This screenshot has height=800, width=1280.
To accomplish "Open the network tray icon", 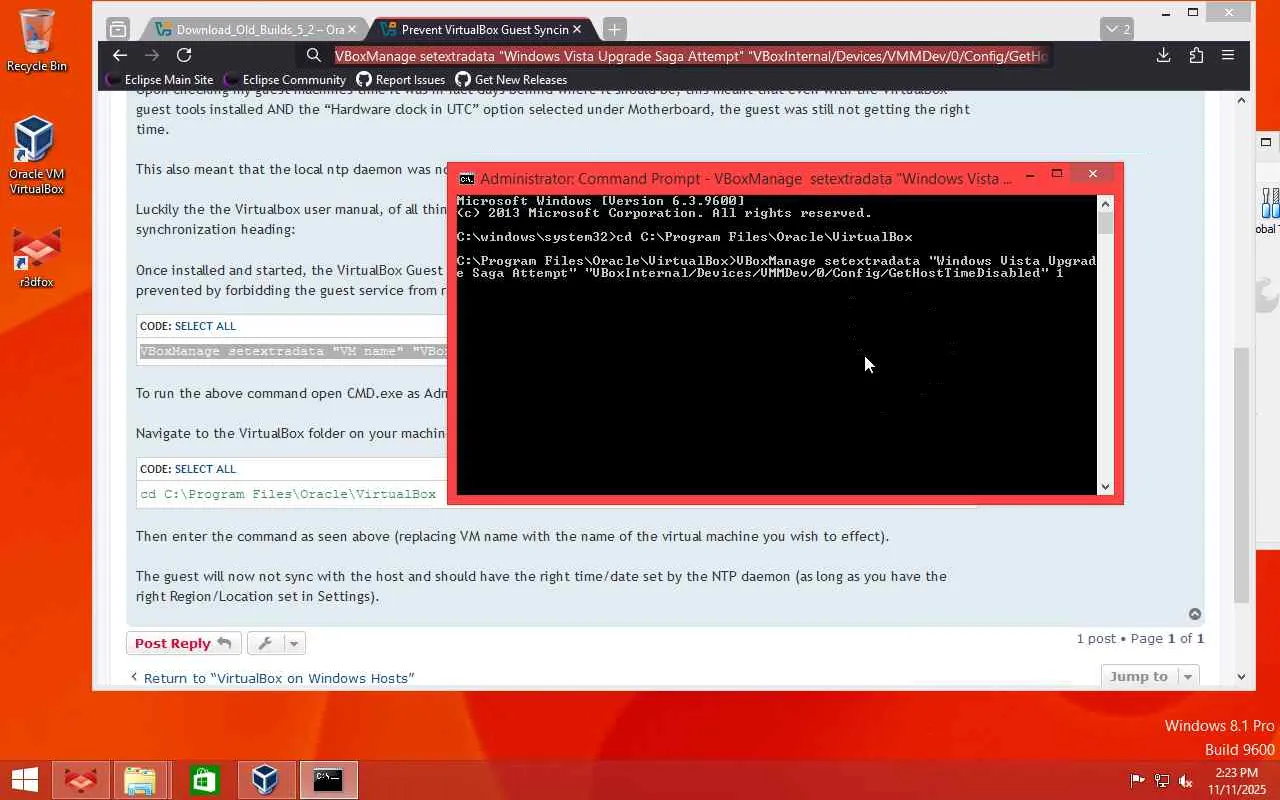I will pos(1162,780).
